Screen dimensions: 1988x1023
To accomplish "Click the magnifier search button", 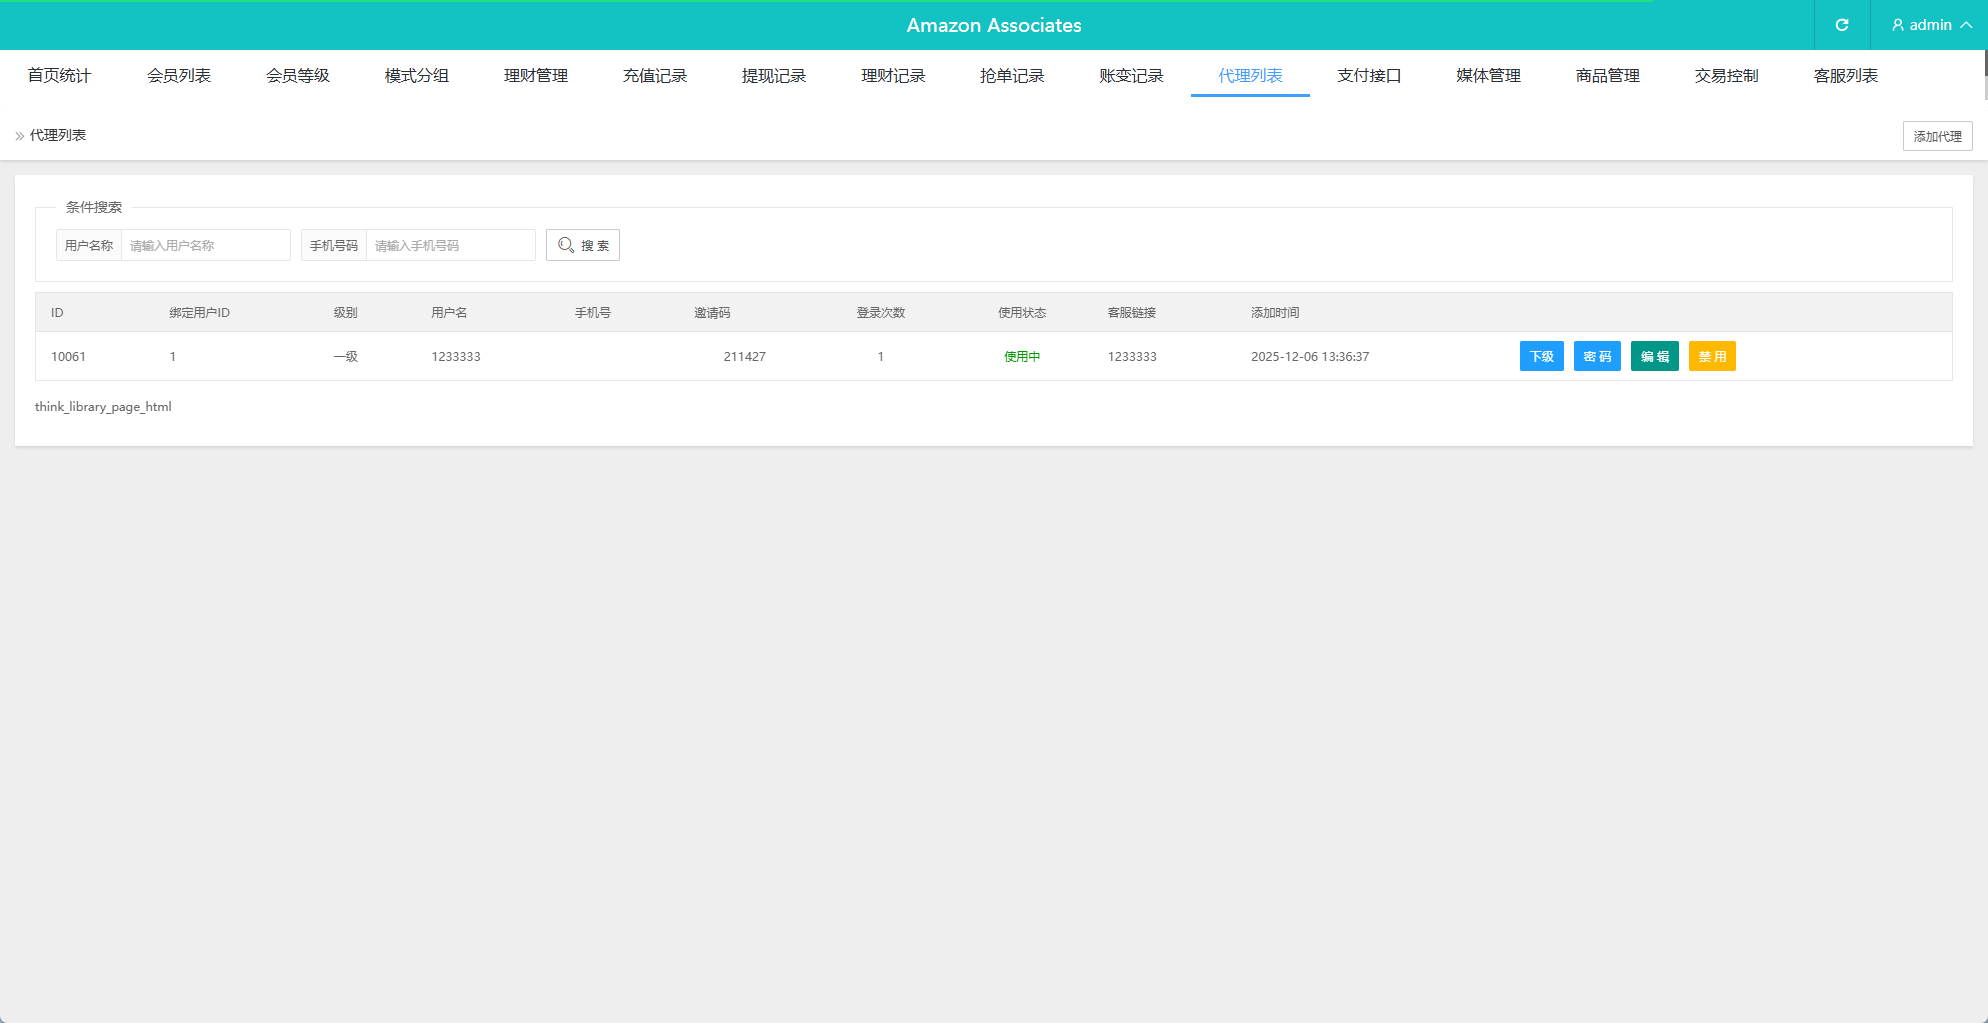I will click(x=583, y=245).
